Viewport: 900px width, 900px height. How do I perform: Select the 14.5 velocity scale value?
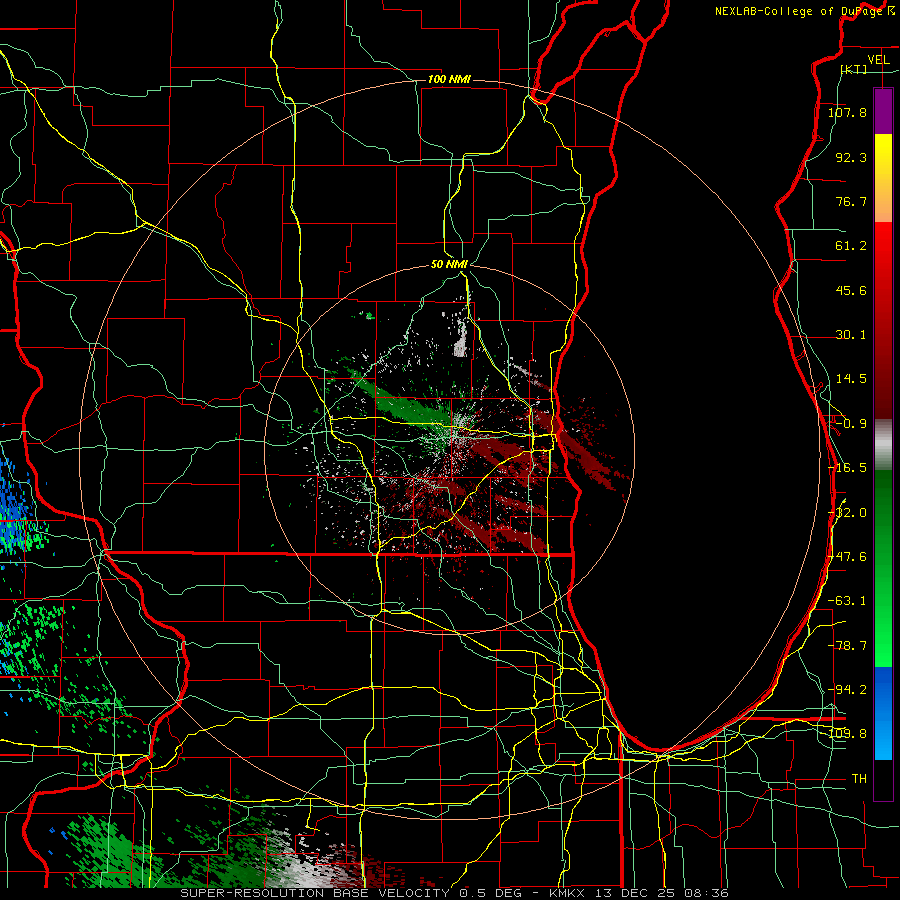[851, 378]
